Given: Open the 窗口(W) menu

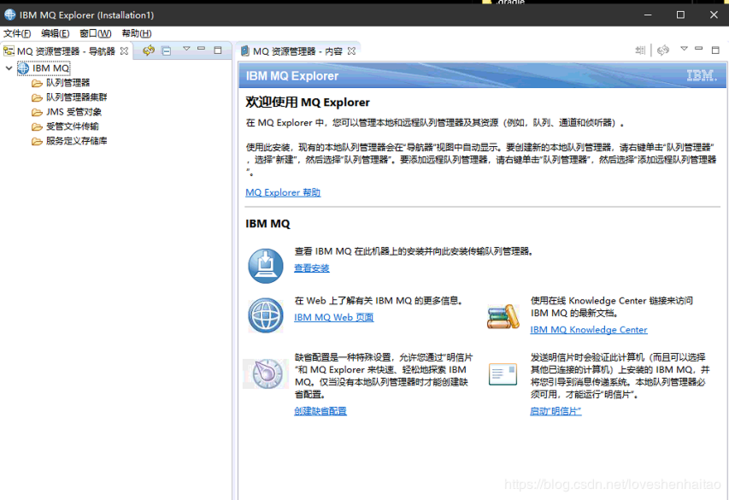Looking at the screenshot, I should coord(95,33).
